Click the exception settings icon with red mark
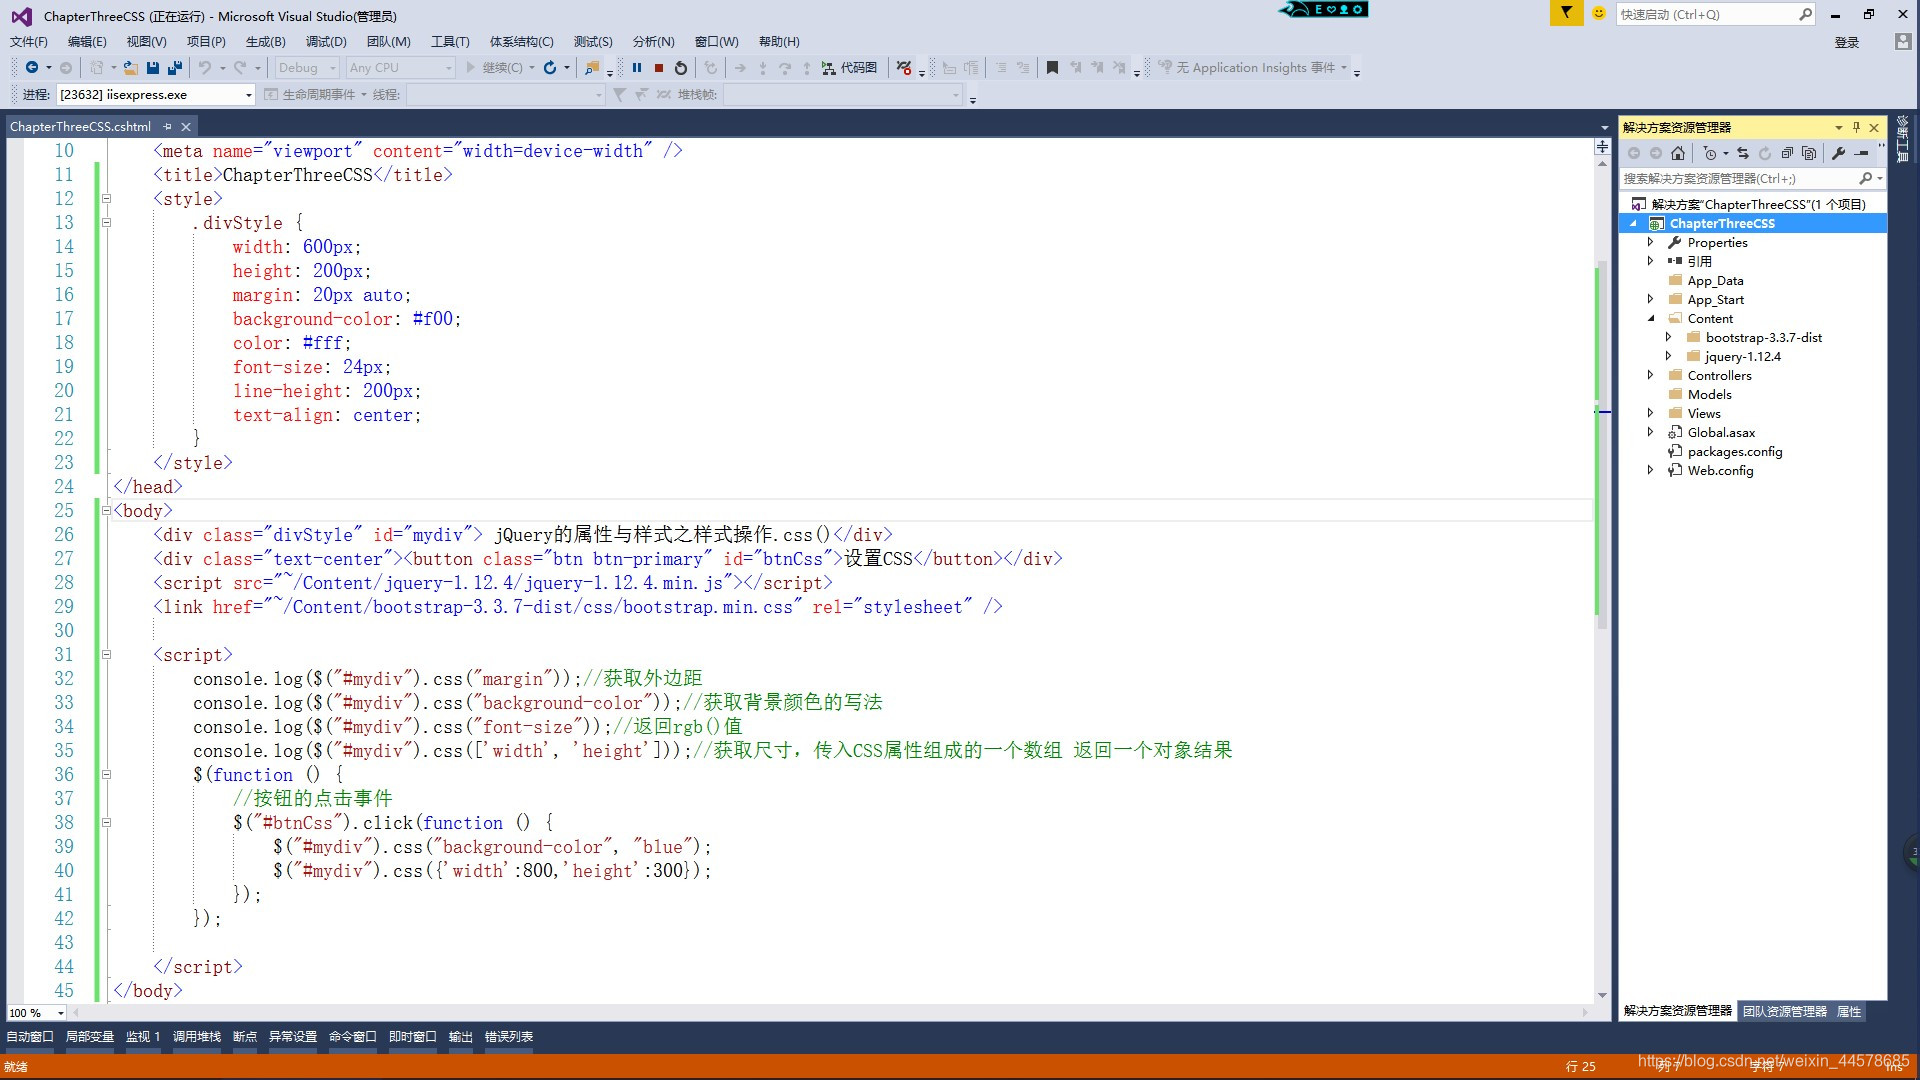 click(x=904, y=67)
